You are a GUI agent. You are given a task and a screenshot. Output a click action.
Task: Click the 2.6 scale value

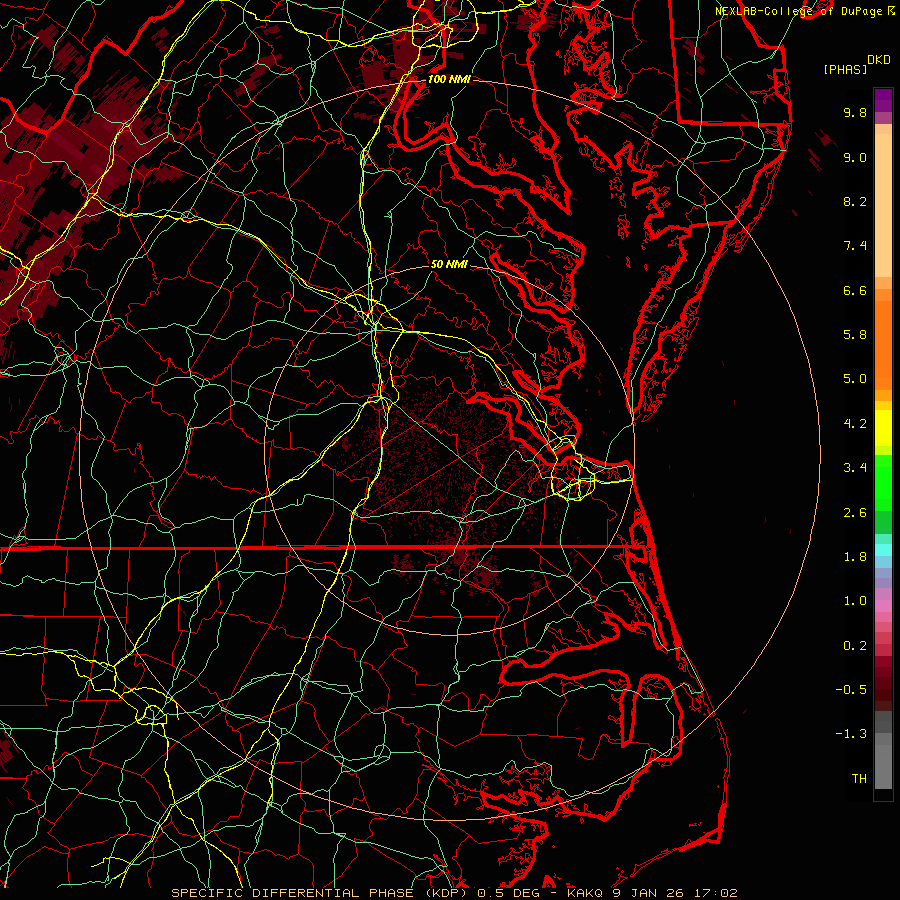tap(855, 513)
